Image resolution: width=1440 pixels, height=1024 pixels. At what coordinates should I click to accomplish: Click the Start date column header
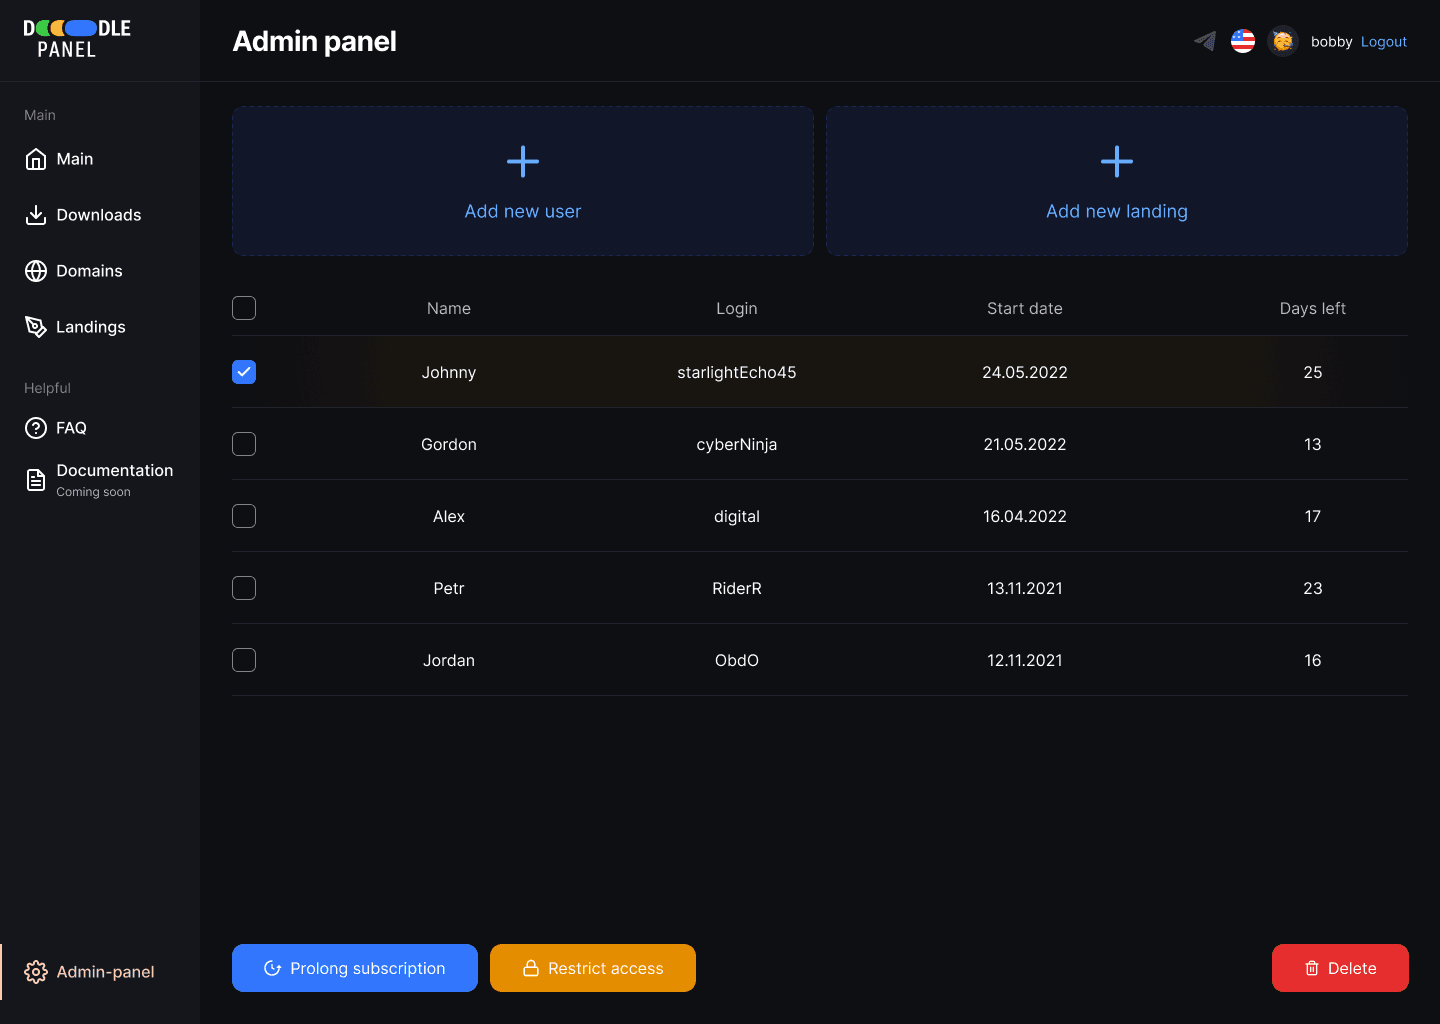[1025, 308]
